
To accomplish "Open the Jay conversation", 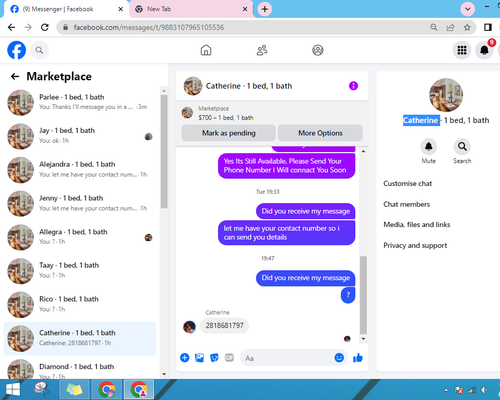I will coord(80,136).
